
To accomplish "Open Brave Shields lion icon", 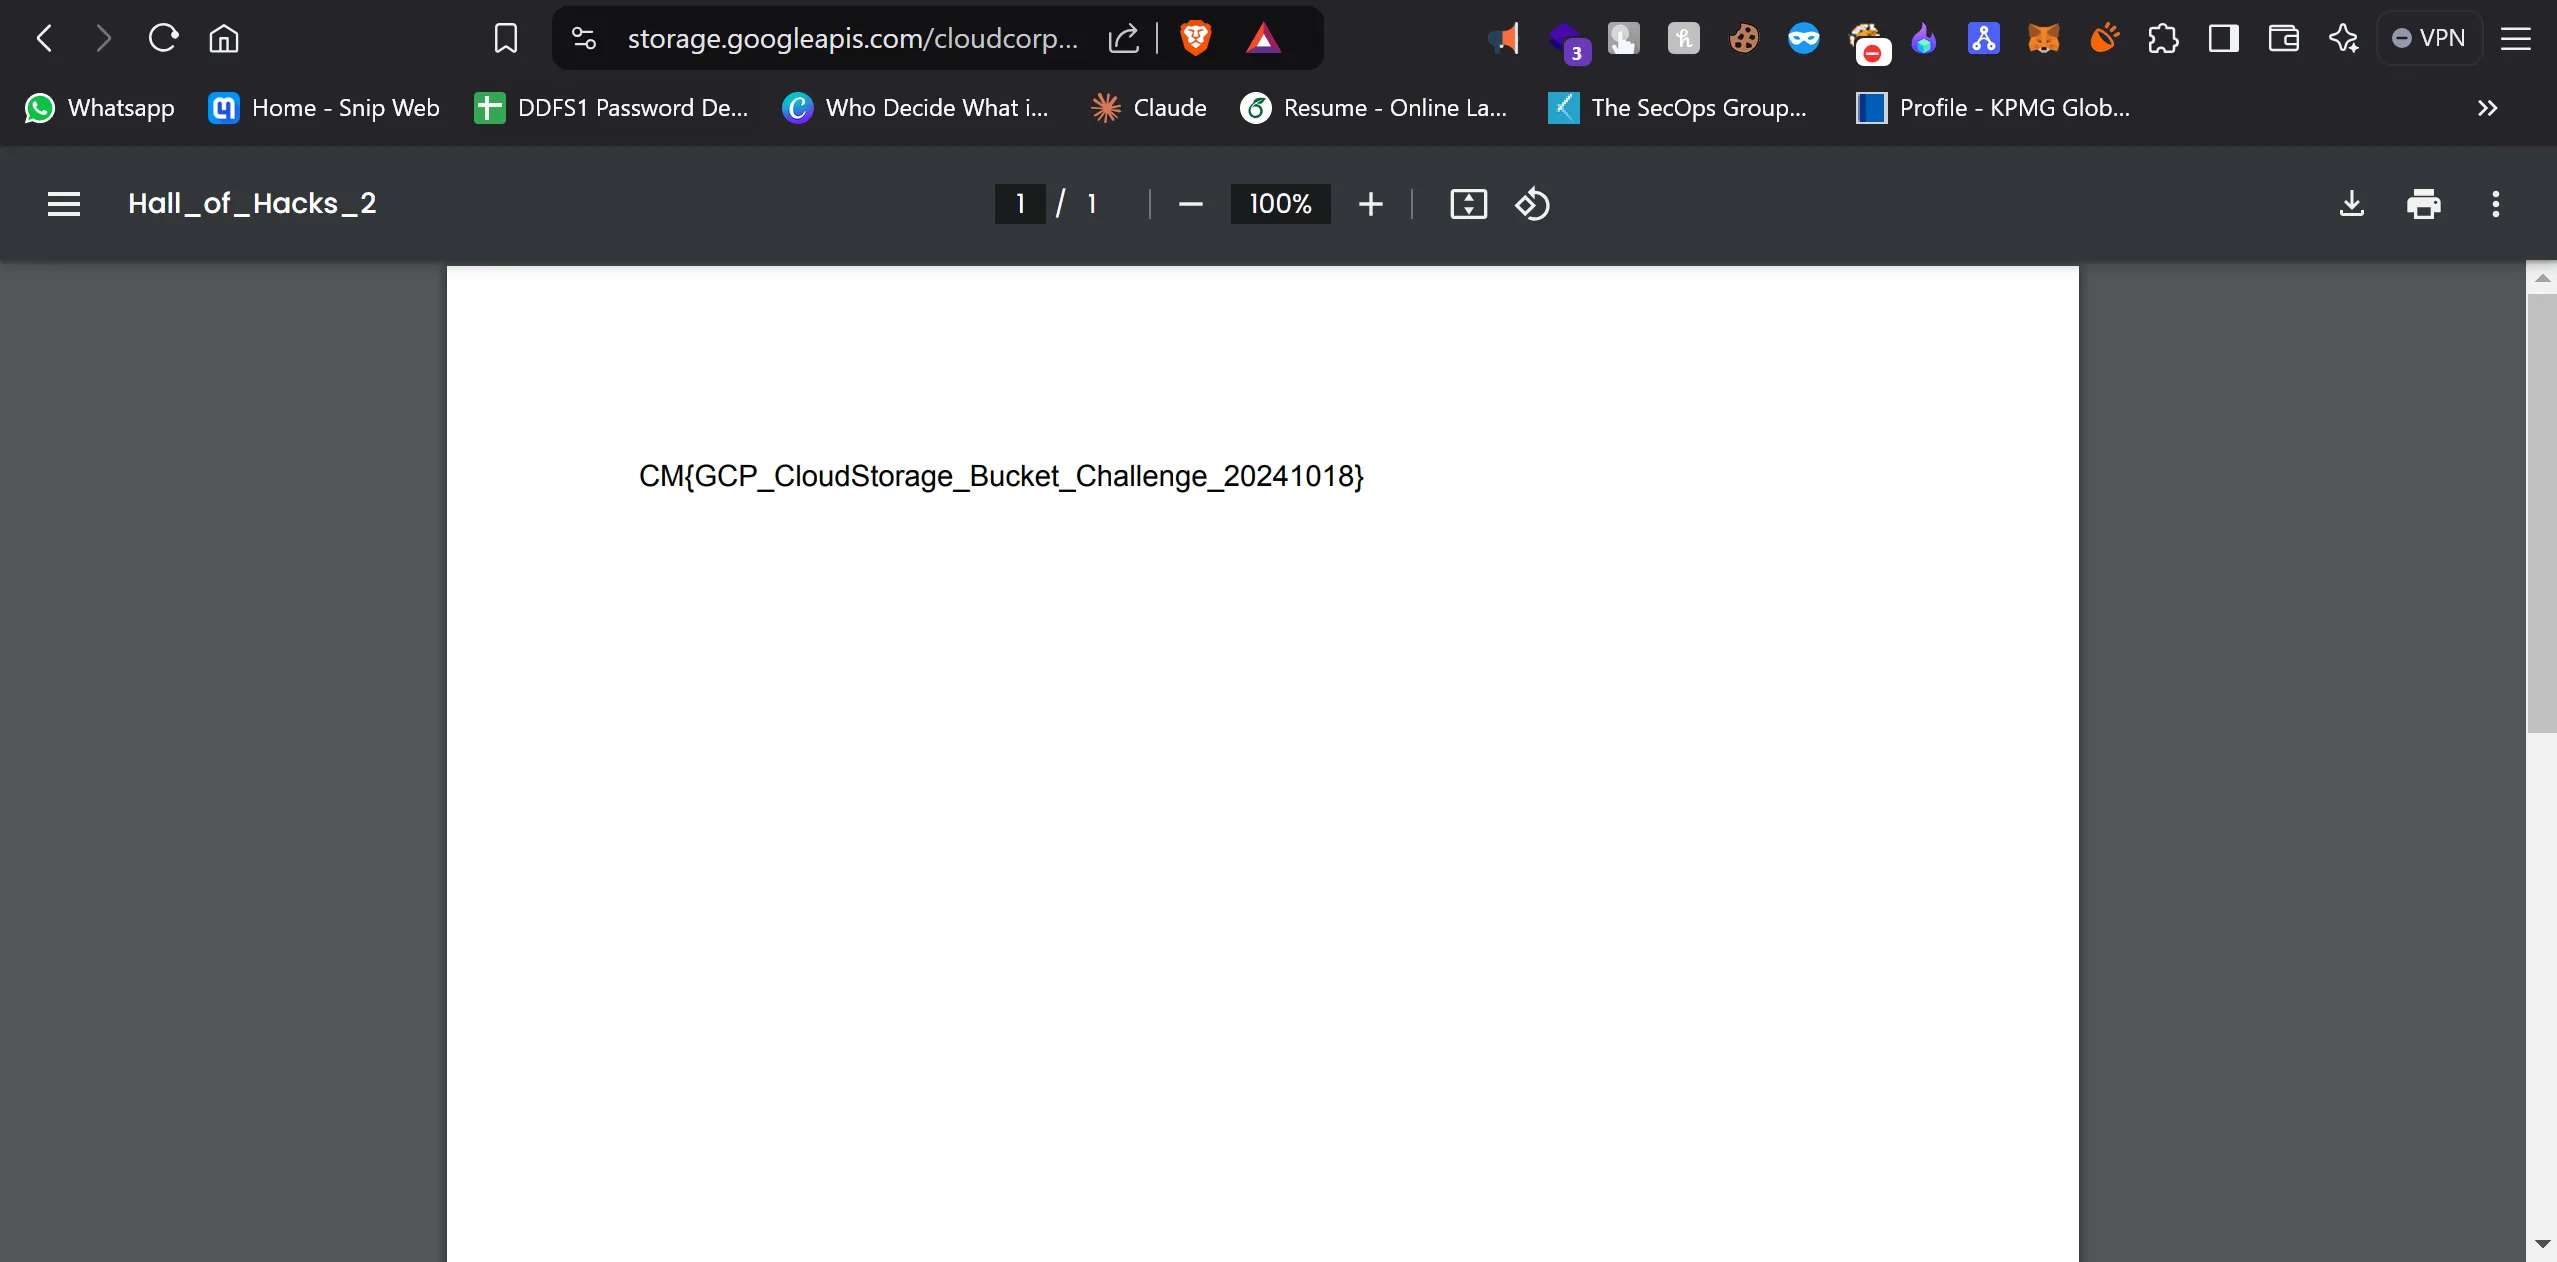I will point(1196,39).
